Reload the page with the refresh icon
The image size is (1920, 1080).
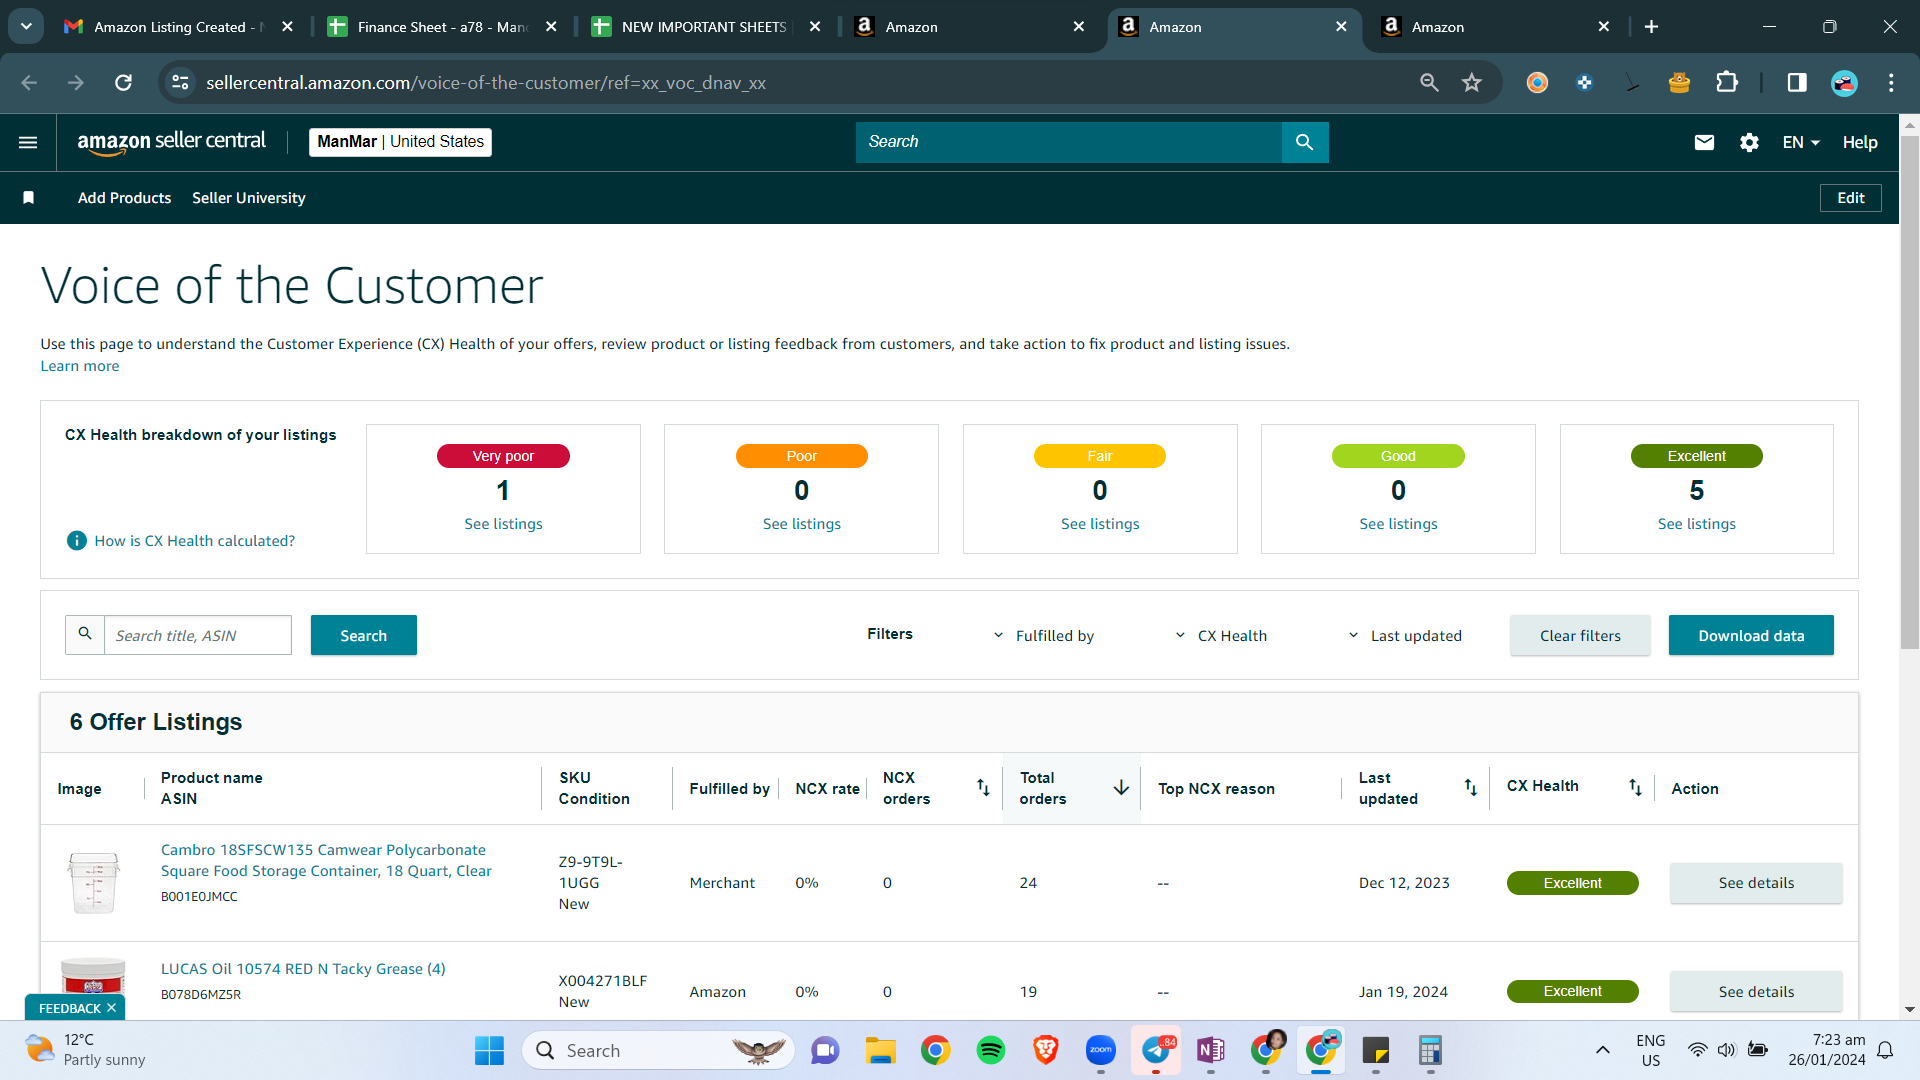tap(124, 83)
